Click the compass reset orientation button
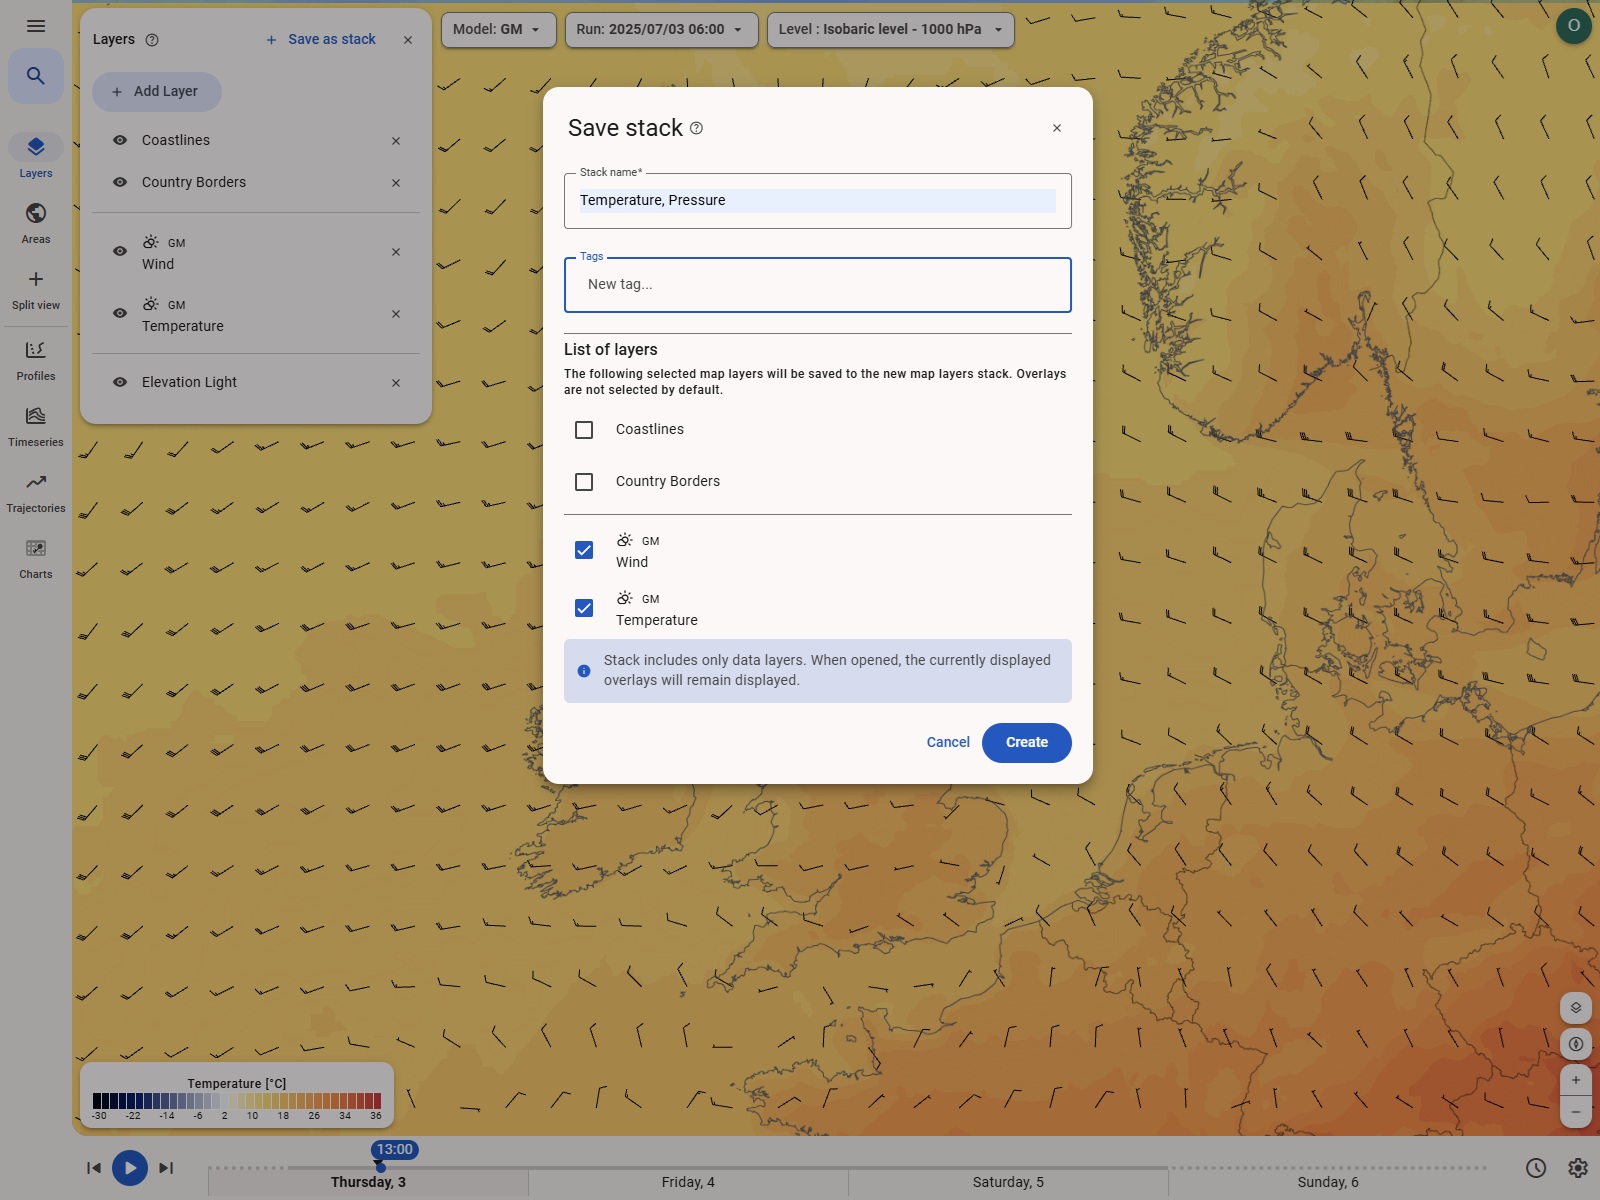This screenshot has width=1600, height=1200. coord(1576,1044)
